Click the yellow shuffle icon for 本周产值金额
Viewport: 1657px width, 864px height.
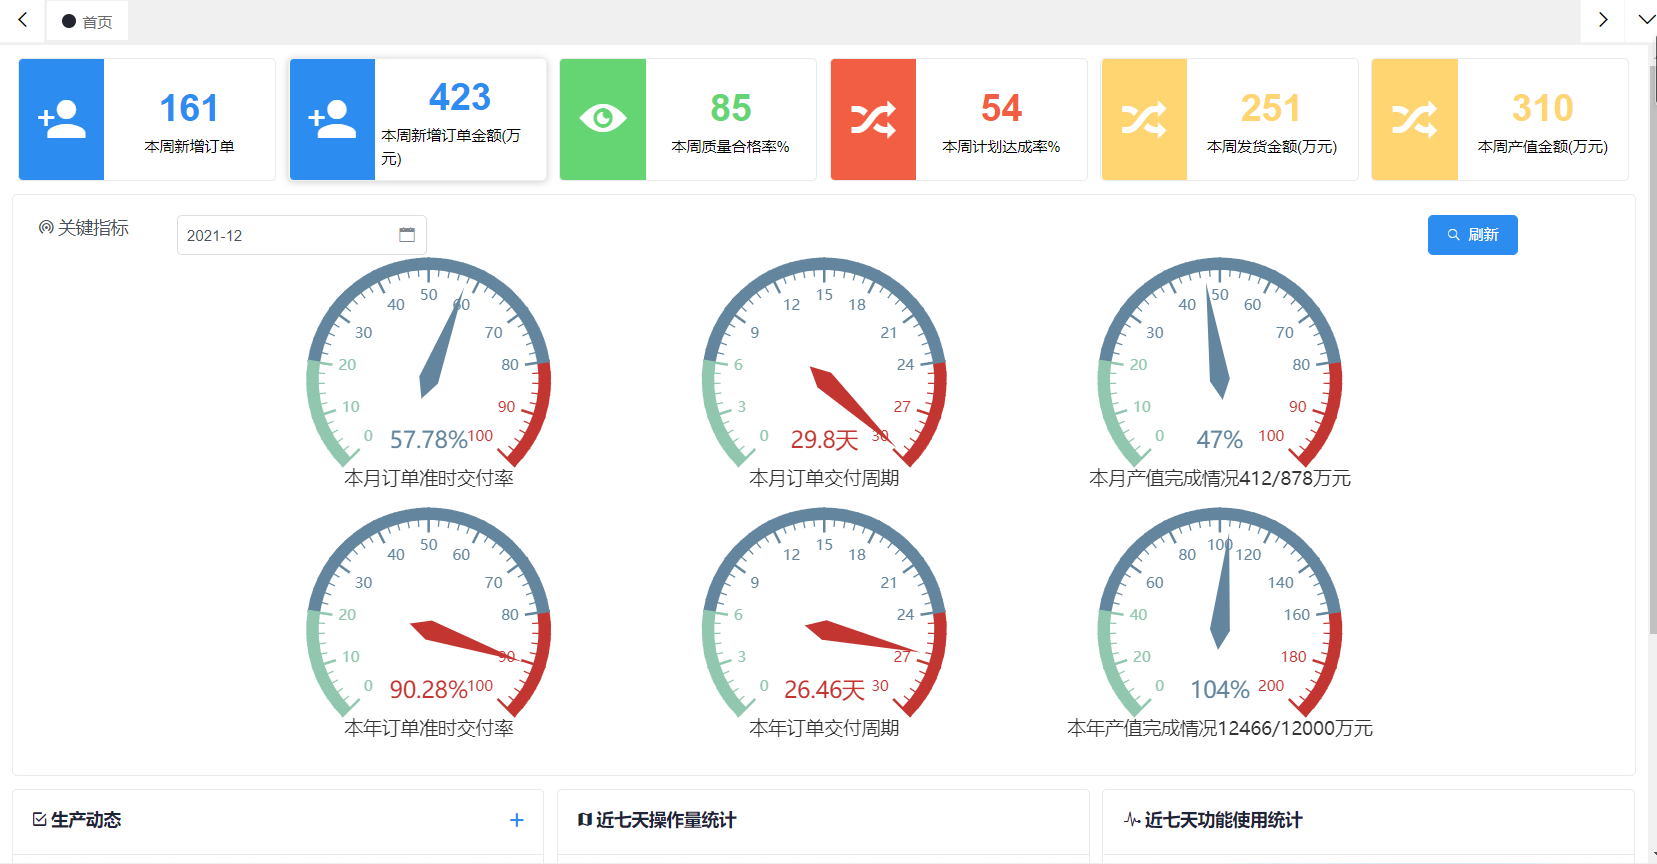[x=1414, y=119]
